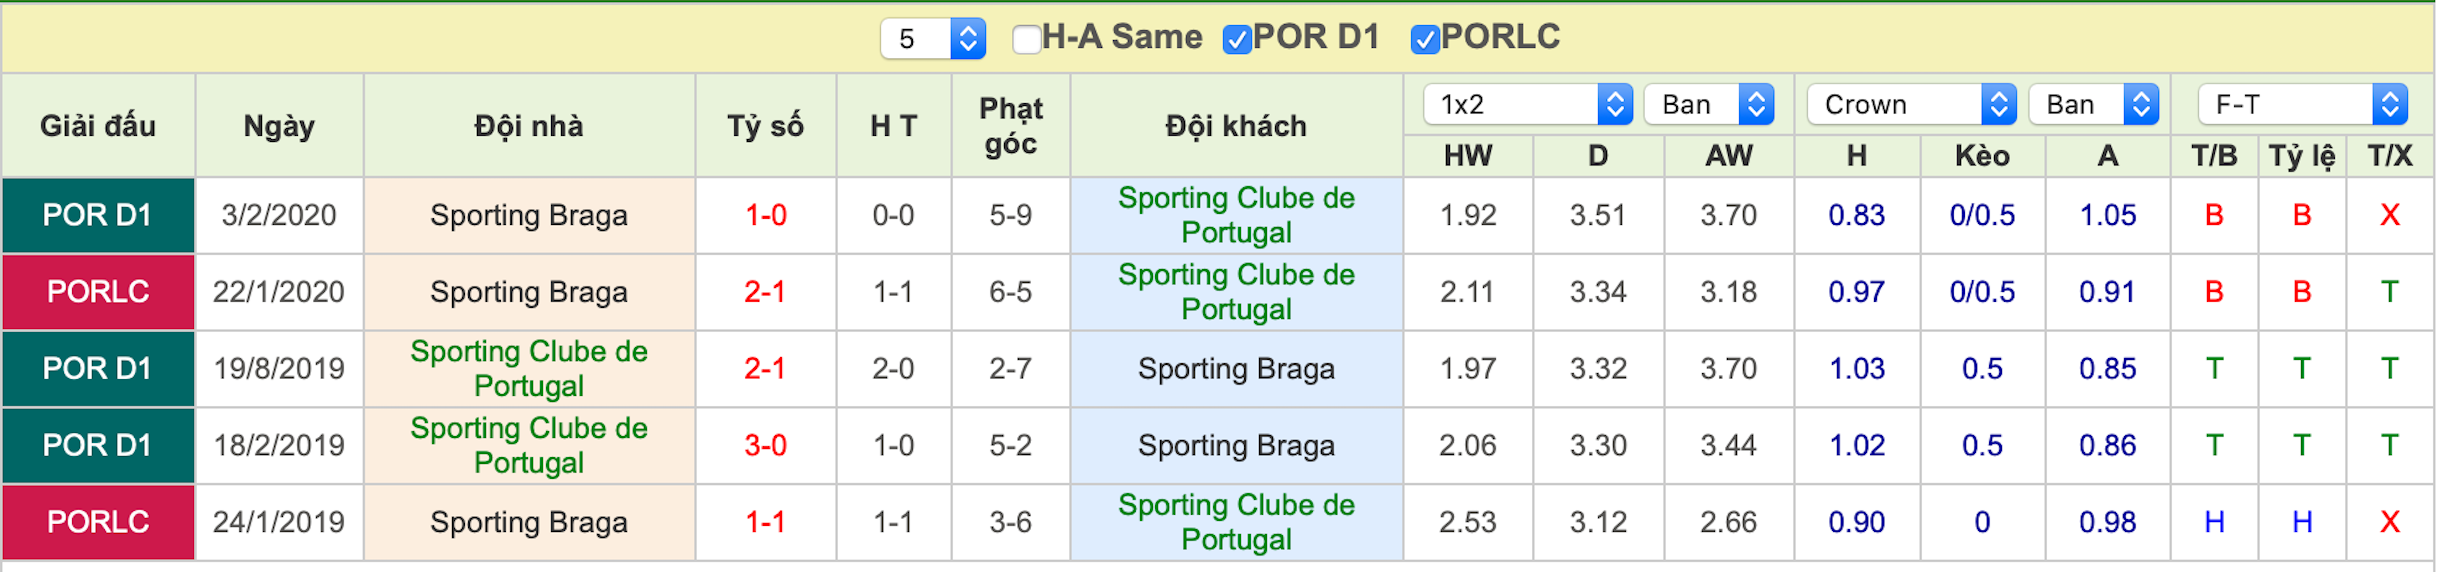Uncheck the POR D1 league filter
2438x572 pixels.
point(1237,39)
